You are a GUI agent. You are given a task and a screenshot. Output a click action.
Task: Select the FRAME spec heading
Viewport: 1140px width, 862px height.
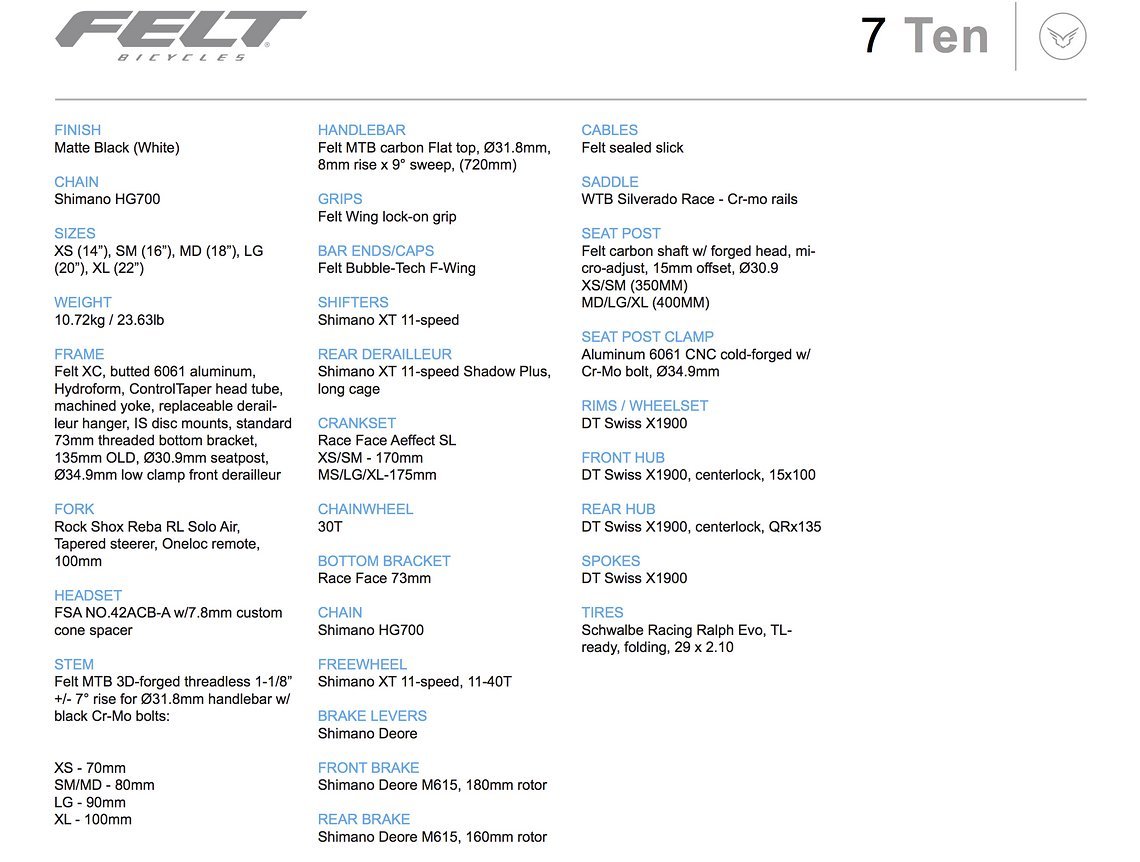click(79, 354)
